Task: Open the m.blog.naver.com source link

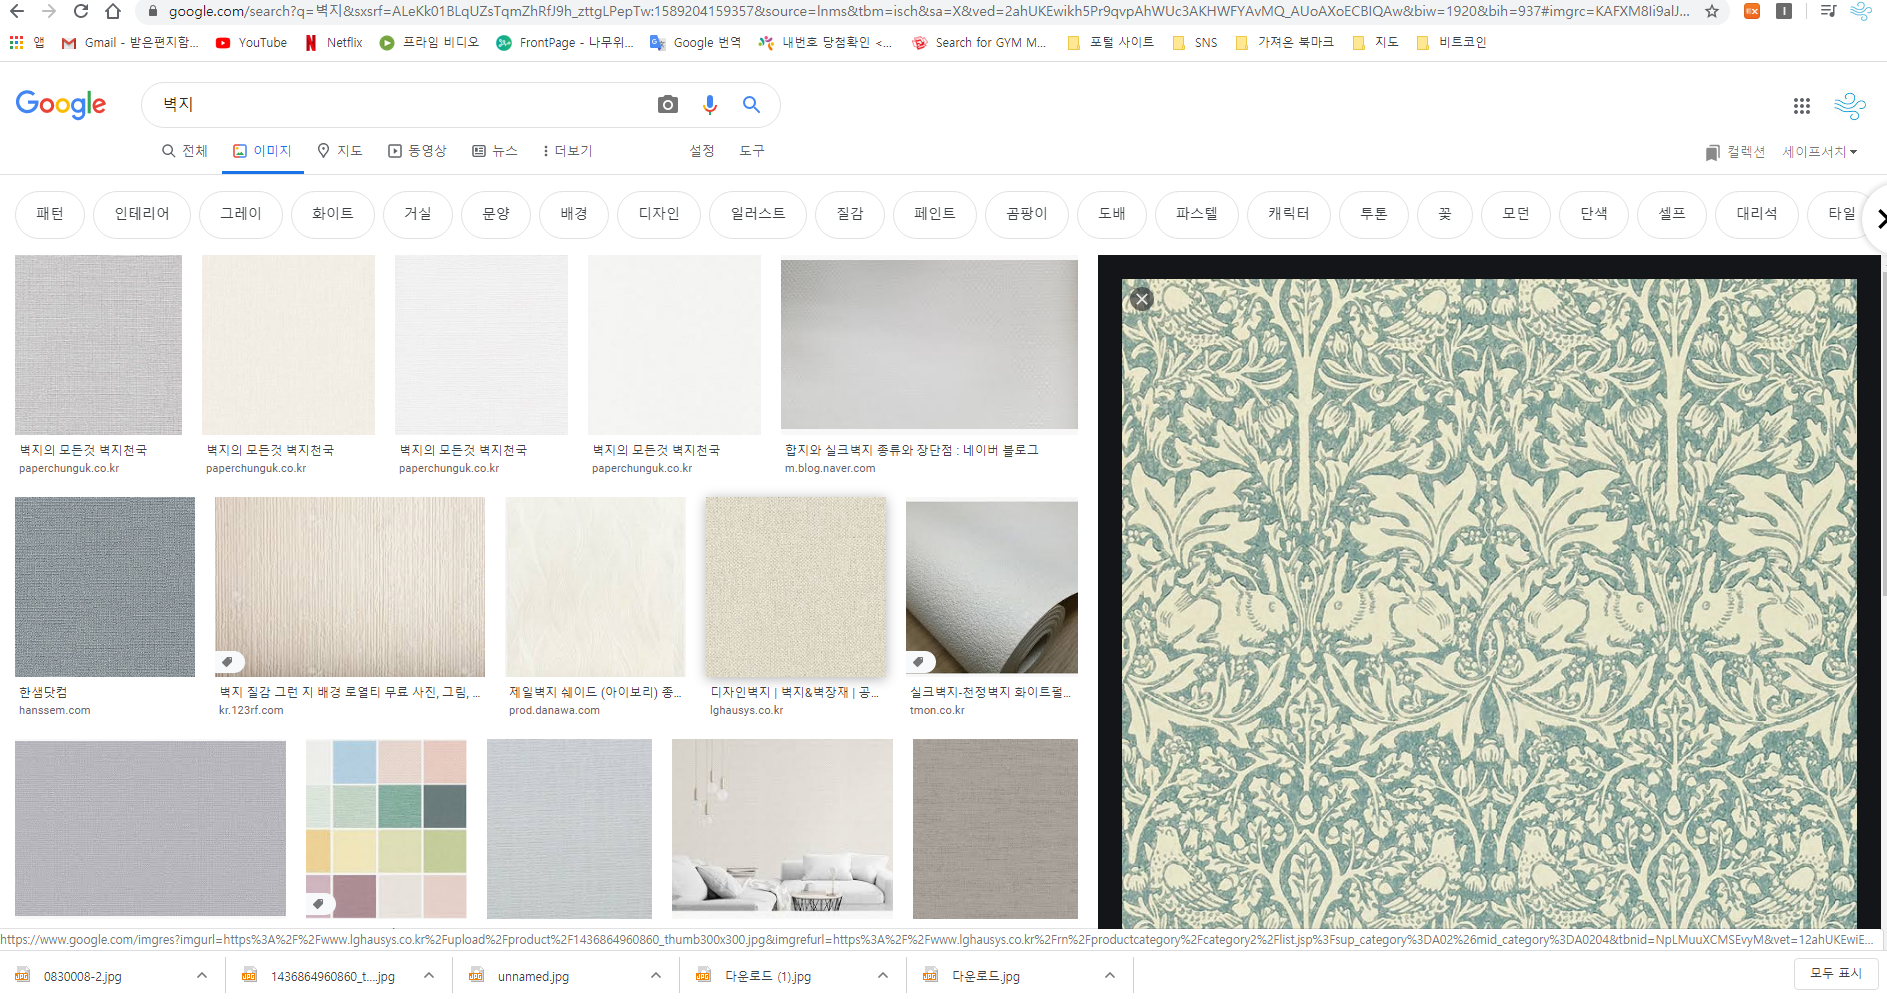Action: [x=830, y=468]
